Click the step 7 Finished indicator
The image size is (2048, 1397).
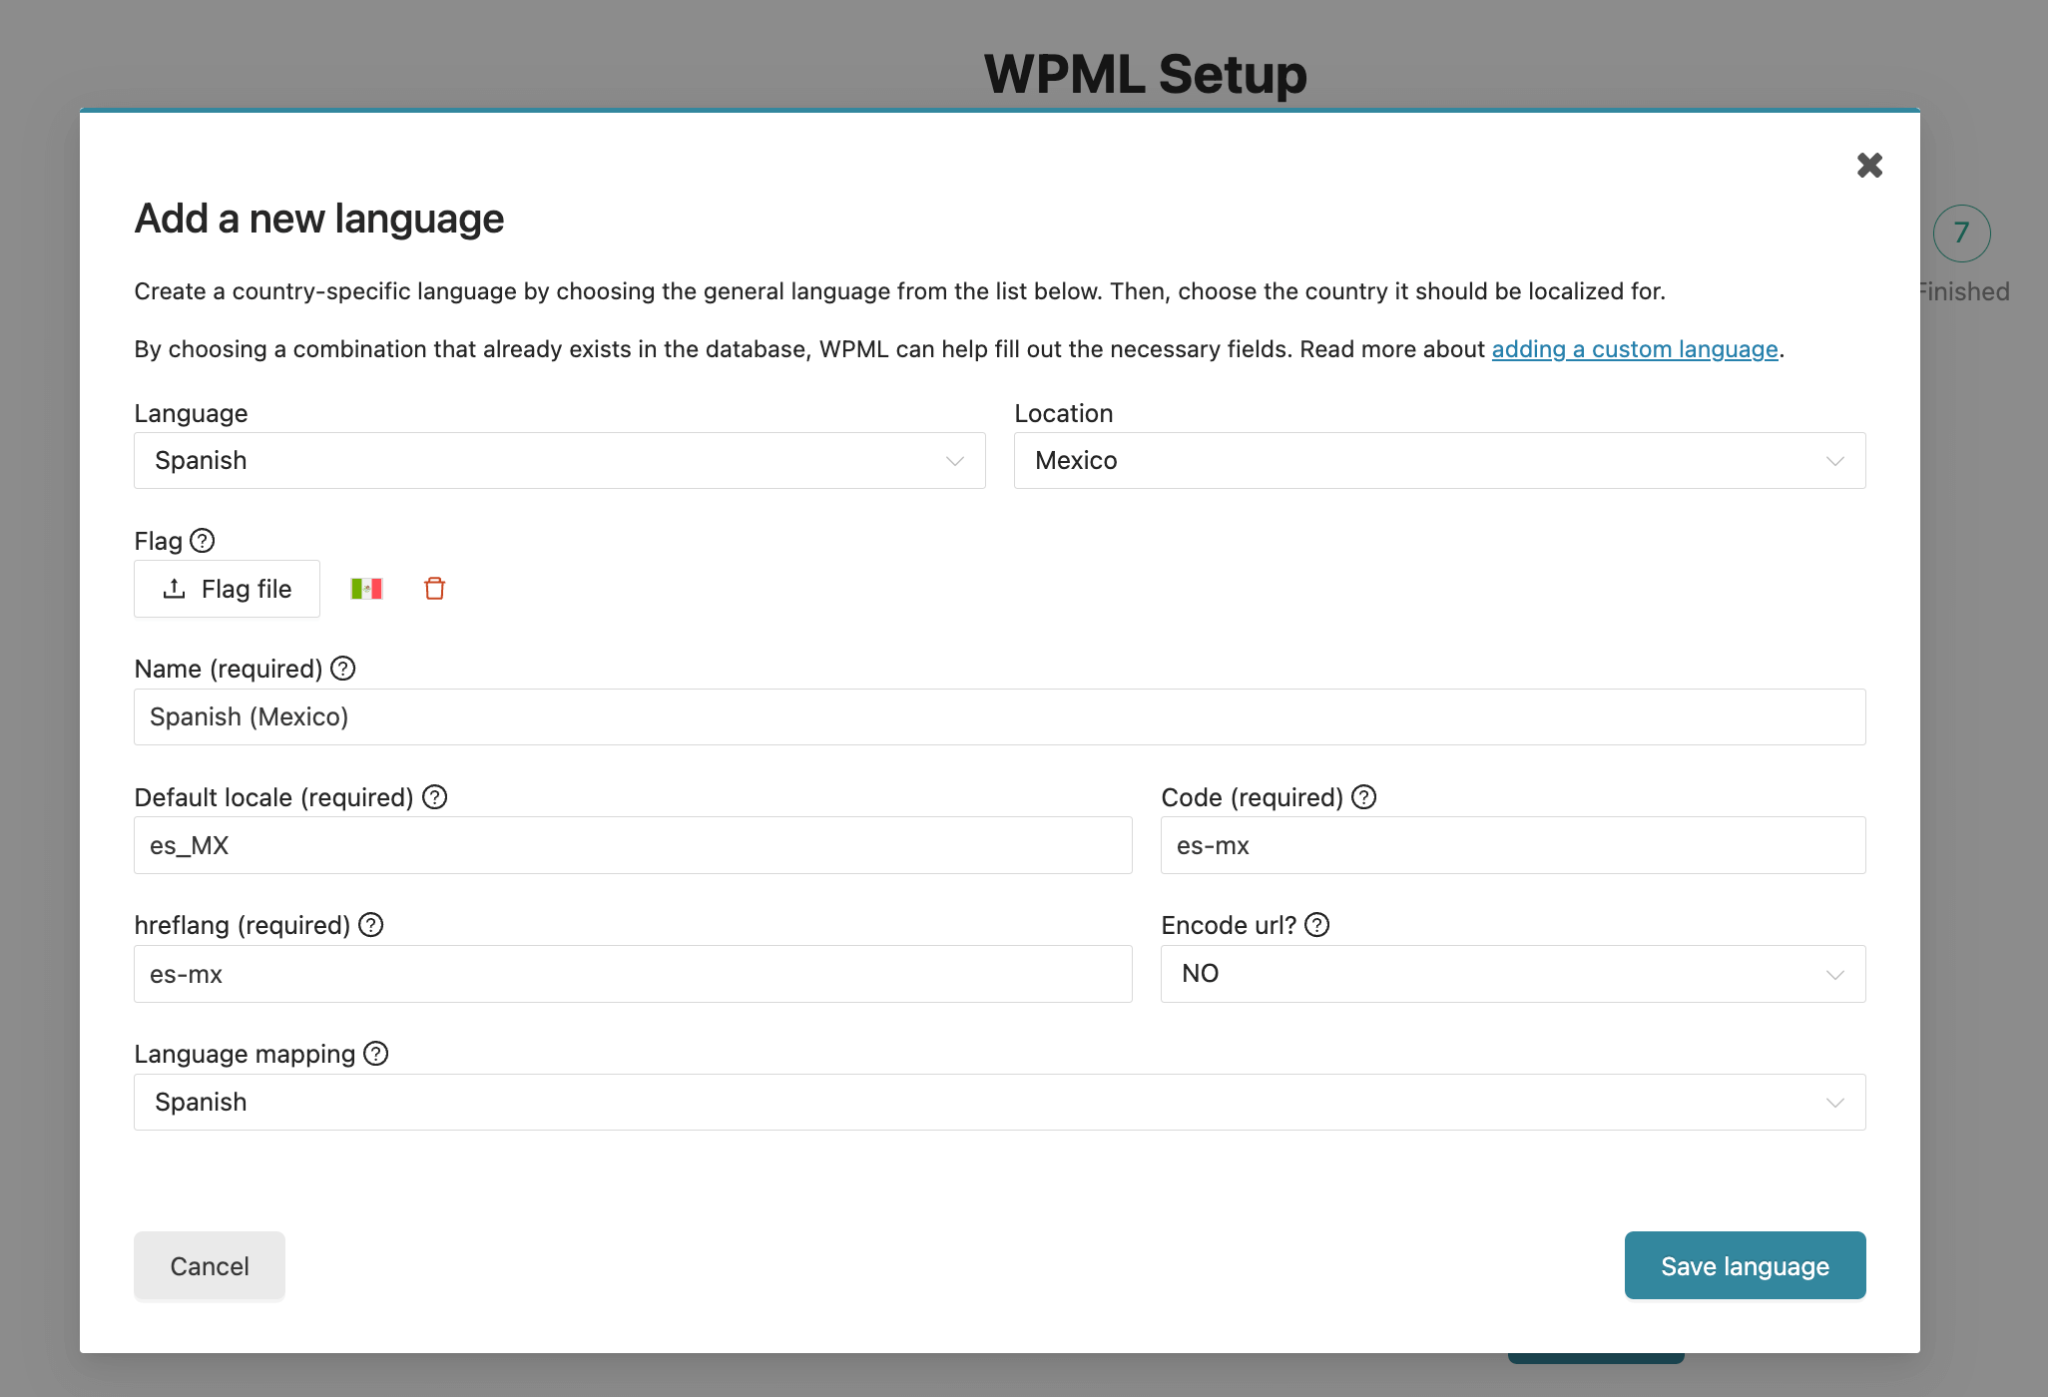[x=1960, y=232]
